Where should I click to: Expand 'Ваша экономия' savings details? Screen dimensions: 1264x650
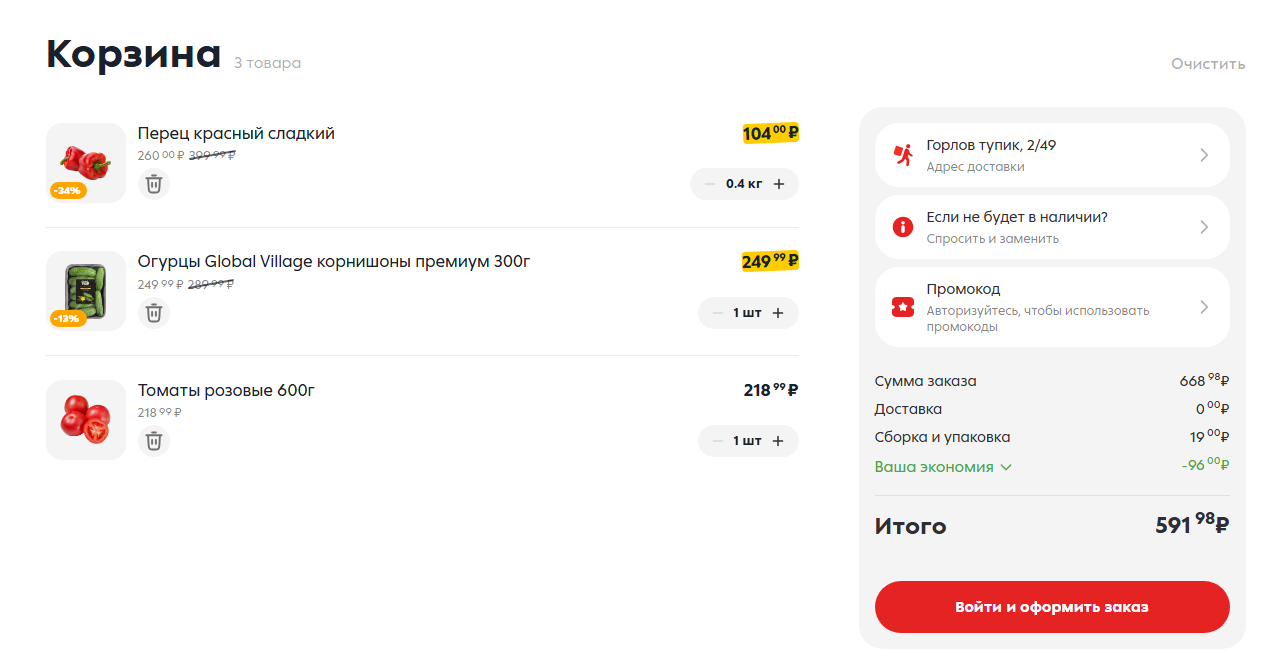[x=943, y=467]
